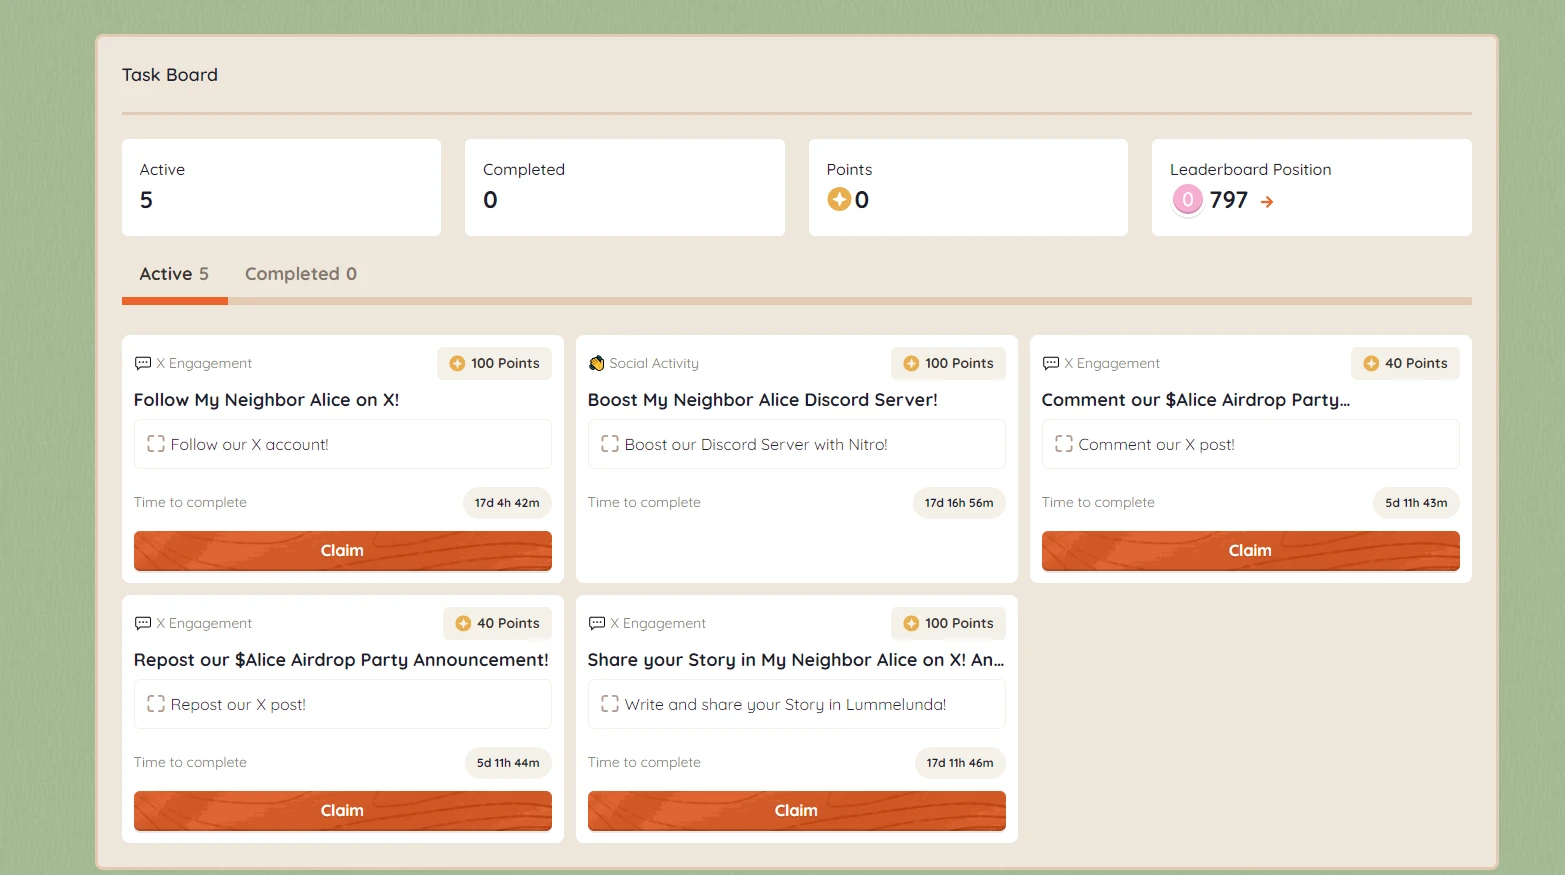This screenshot has height=875, width=1565.
Task: Click chat icon on Share your Story card
Action: point(597,623)
